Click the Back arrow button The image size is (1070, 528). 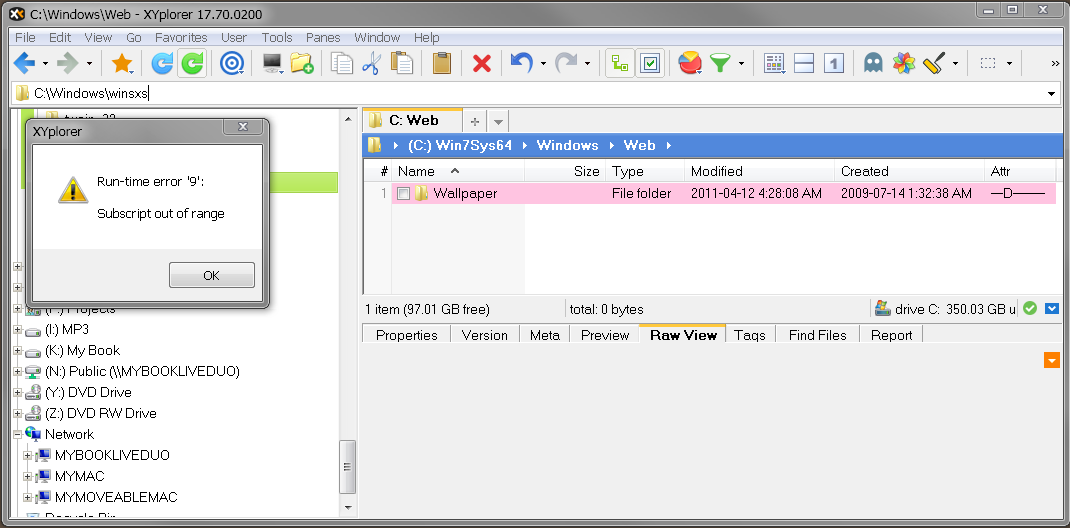pyautogui.click(x=24, y=64)
